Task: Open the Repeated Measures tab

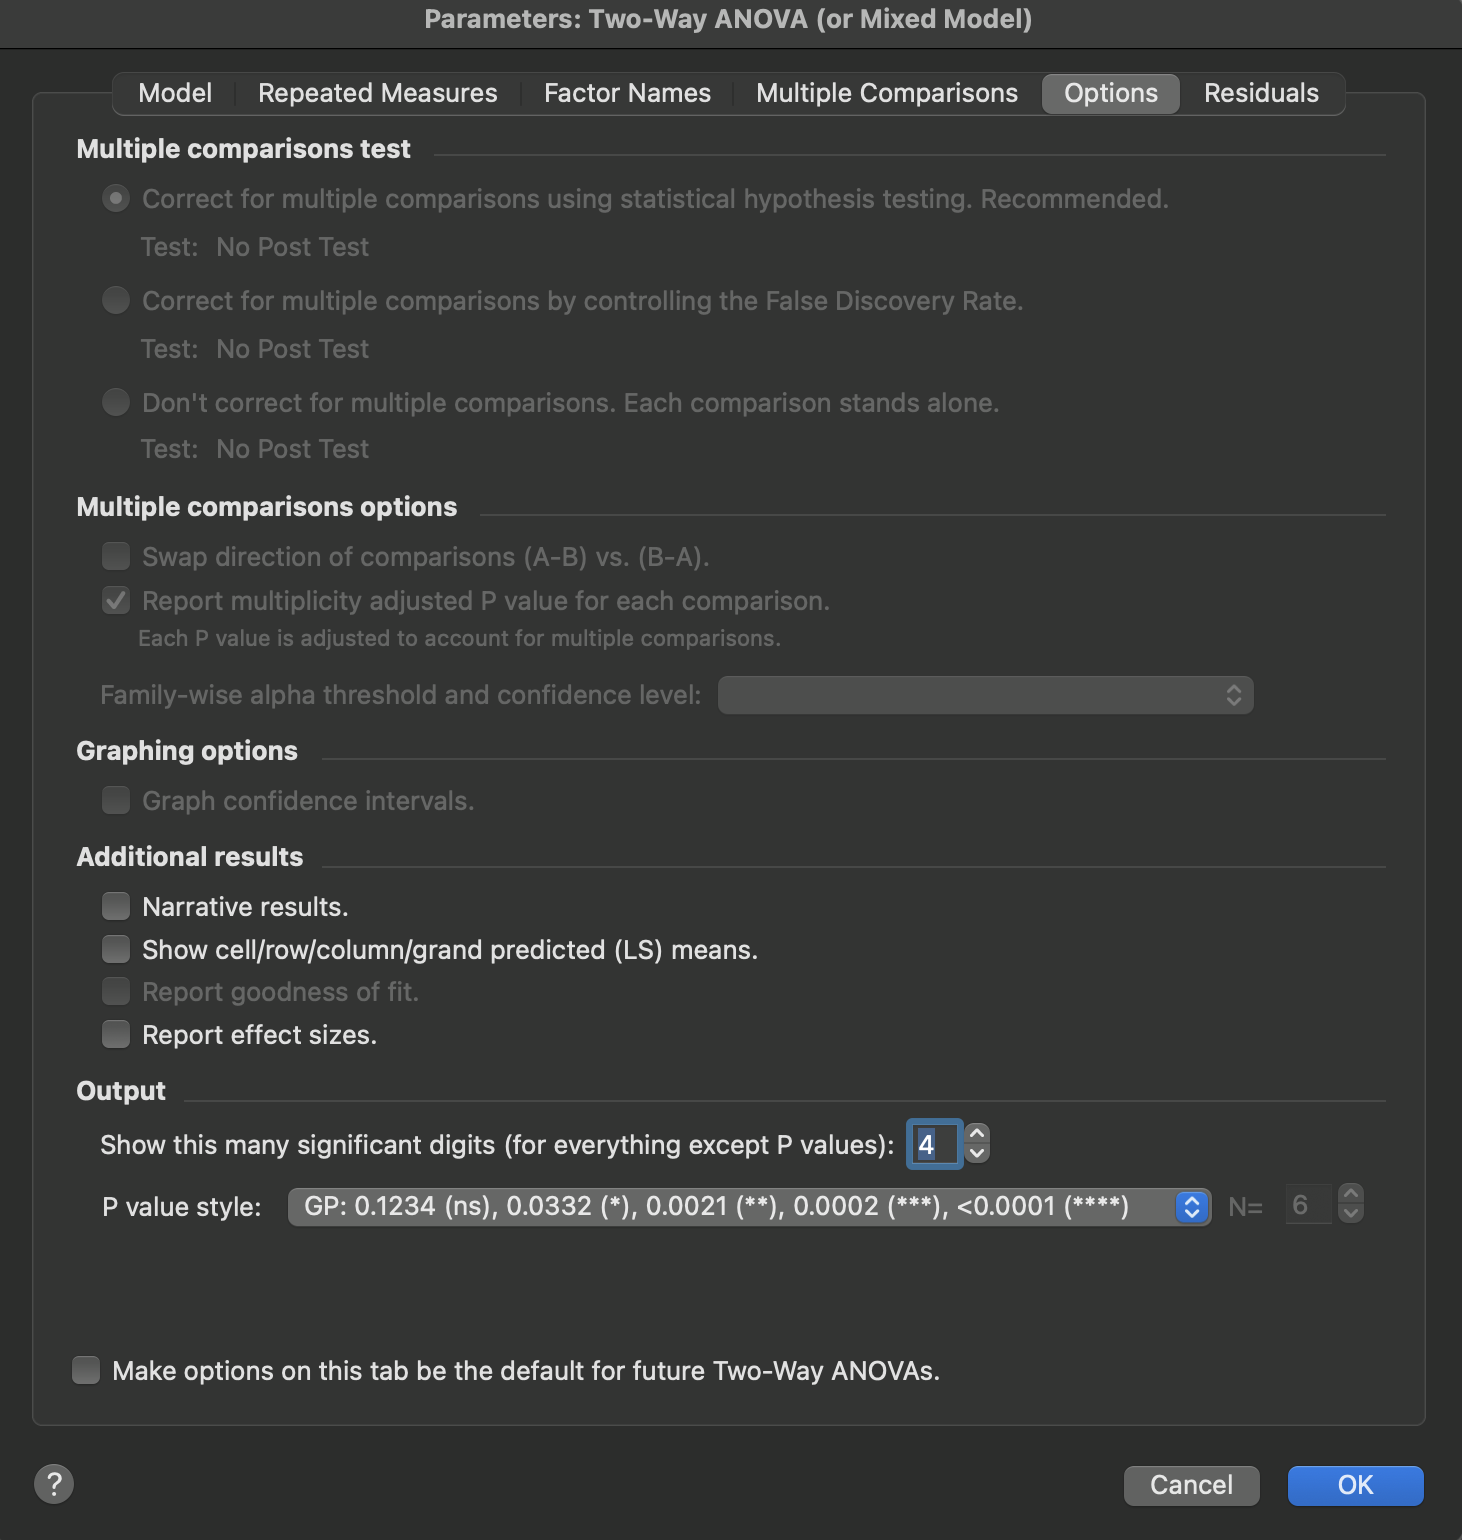Action: pyautogui.click(x=377, y=93)
